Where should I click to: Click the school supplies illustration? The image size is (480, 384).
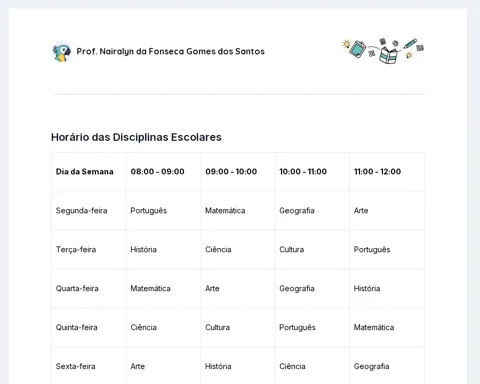(383, 51)
